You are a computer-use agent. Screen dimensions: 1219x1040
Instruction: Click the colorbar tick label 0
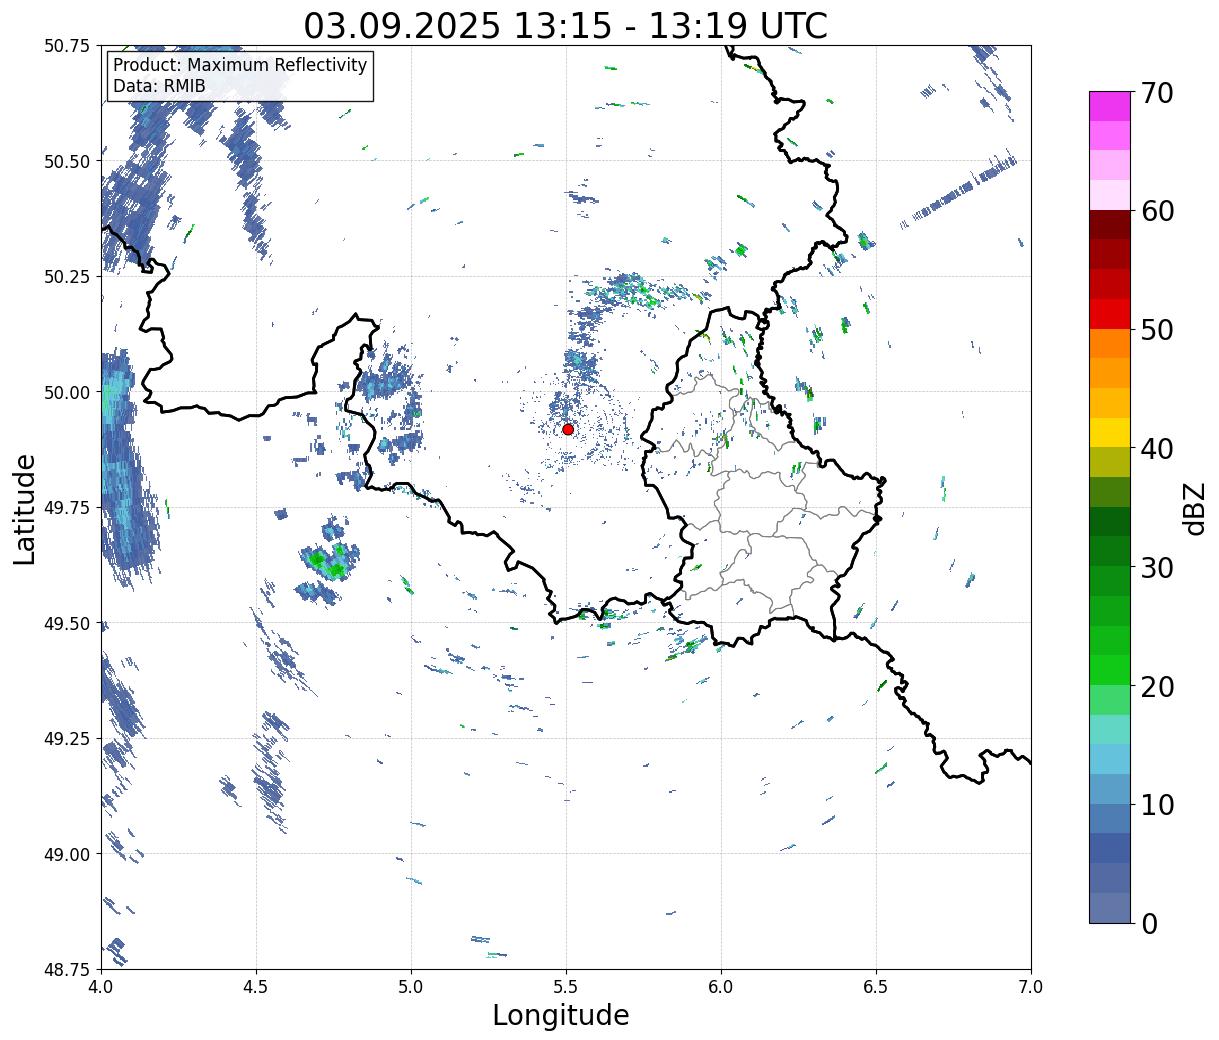coord(1149,923)
